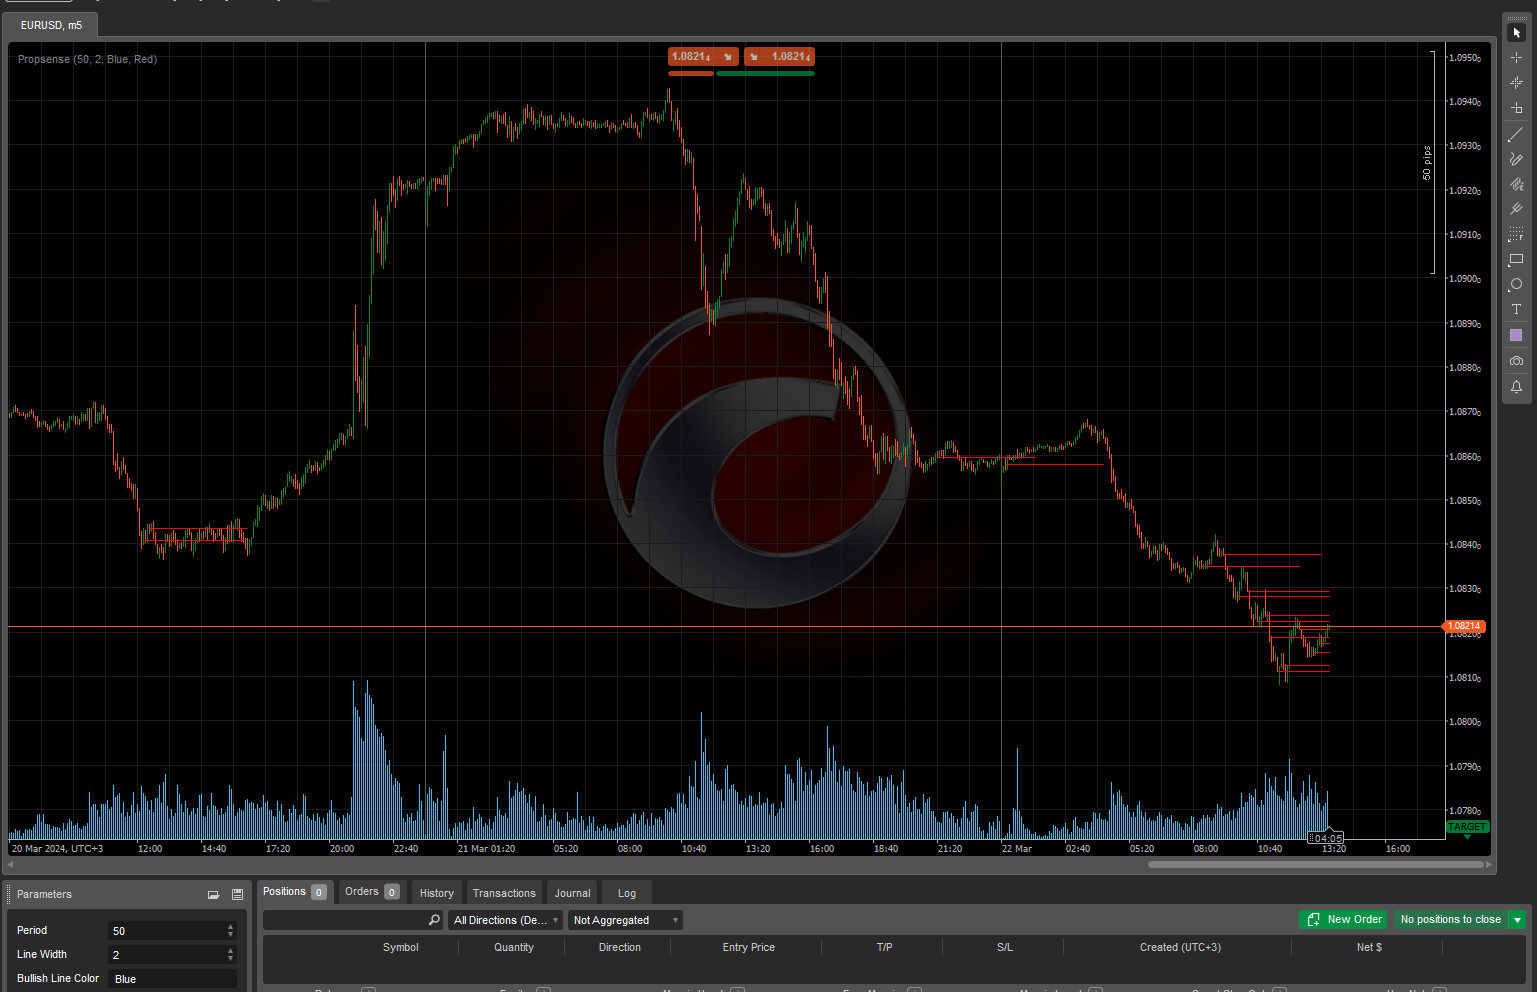
Task: Click the 04:05 countdown label
Action: click(1327, 838)
